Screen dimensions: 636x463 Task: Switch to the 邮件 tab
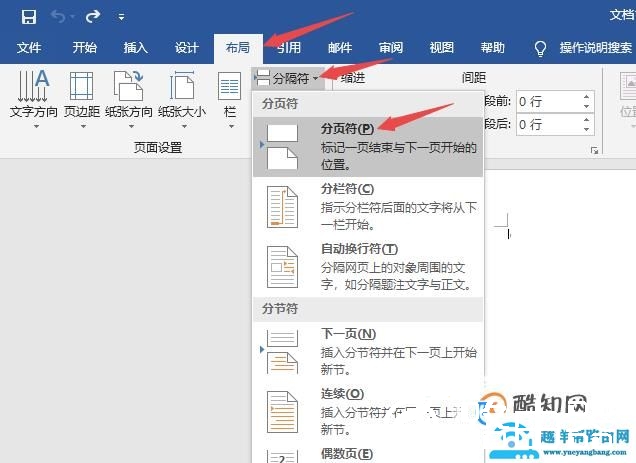coord(340,48)
